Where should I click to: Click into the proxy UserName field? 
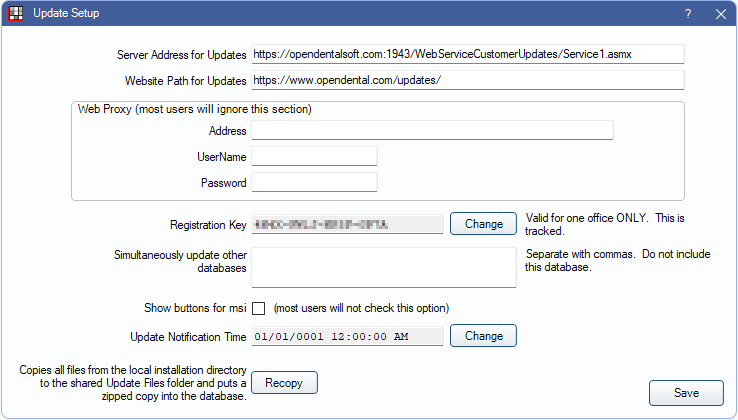314,156
